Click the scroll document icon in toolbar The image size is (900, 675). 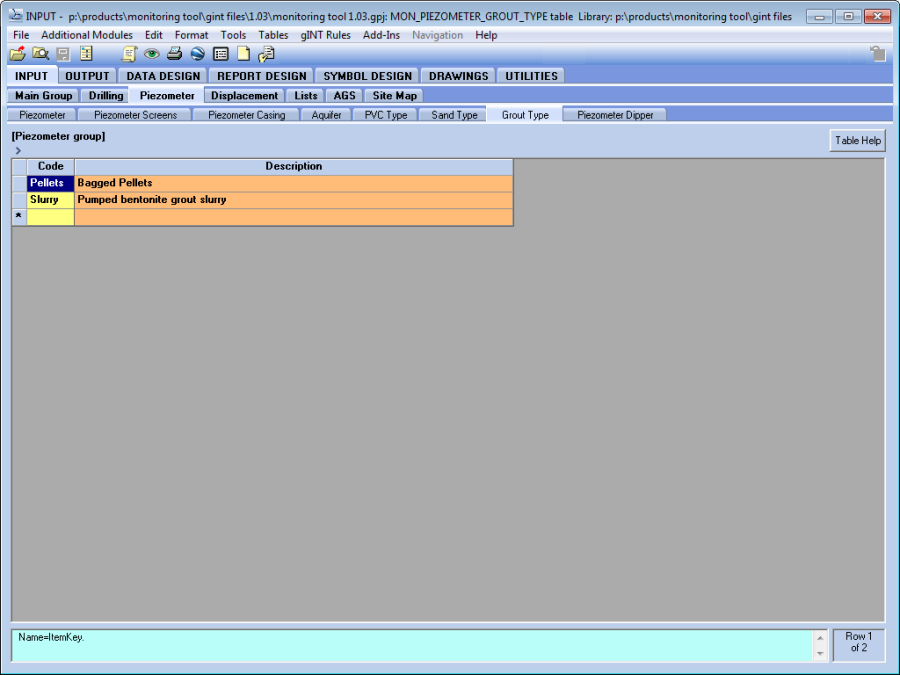click(129, 54)
